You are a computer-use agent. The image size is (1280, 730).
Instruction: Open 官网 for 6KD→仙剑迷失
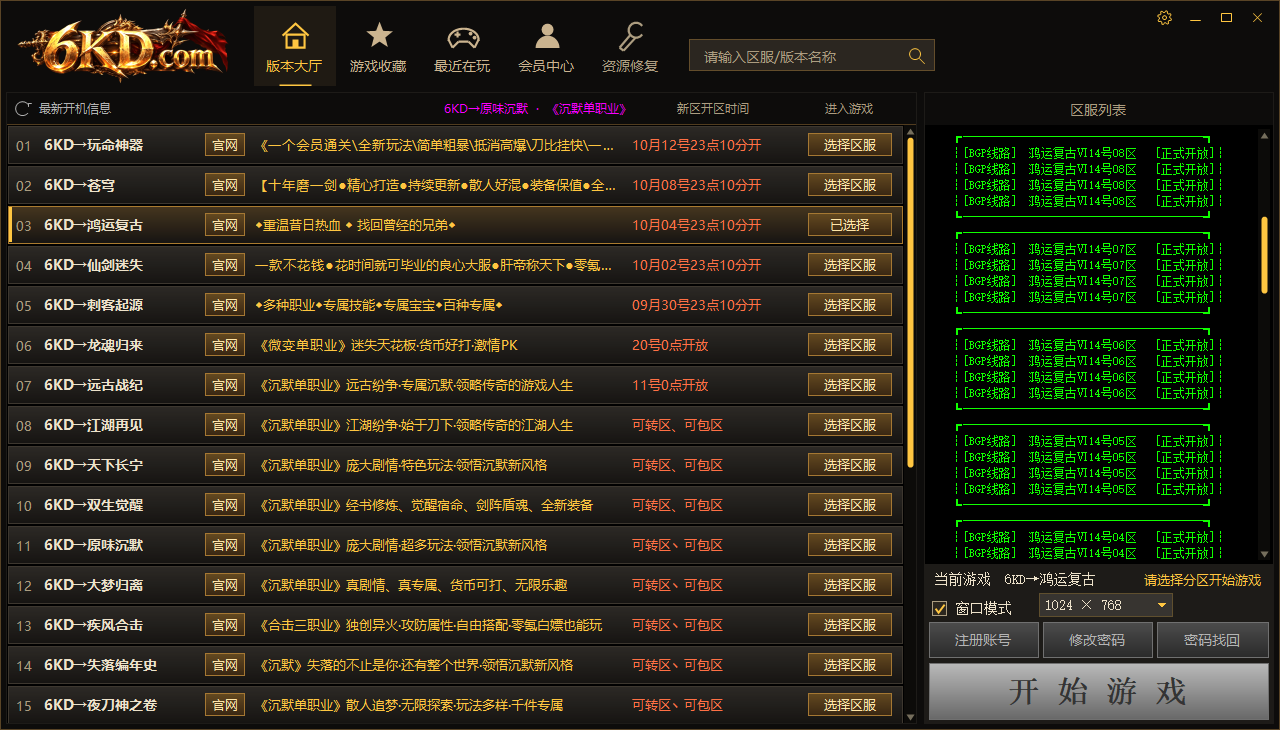(225, 265)
